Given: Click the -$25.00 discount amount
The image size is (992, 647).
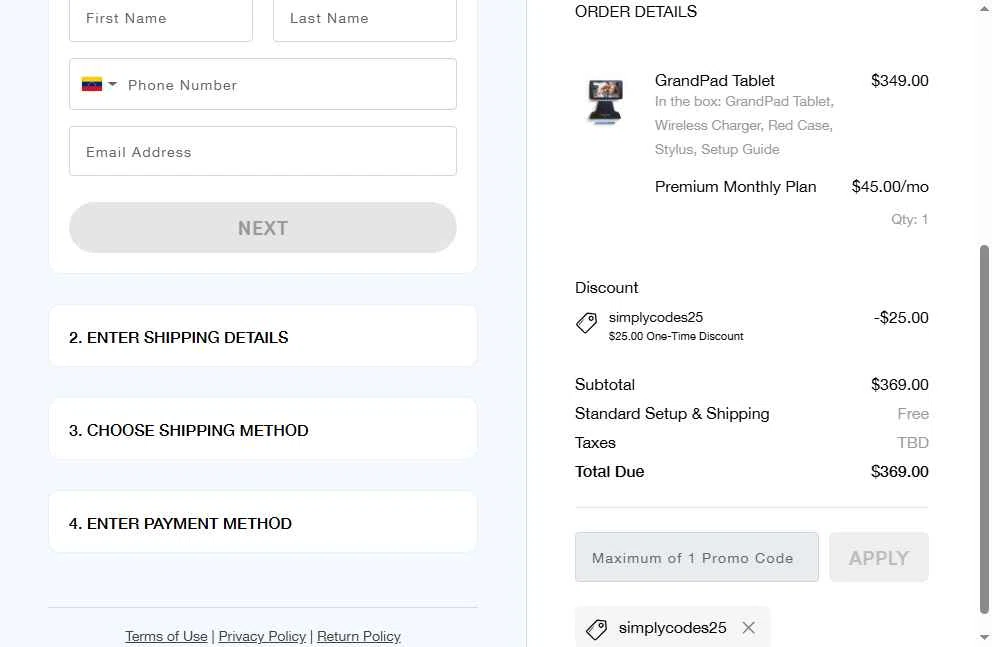Looking at the screenshot, I should pyautogui.click(x=901, y=317).
